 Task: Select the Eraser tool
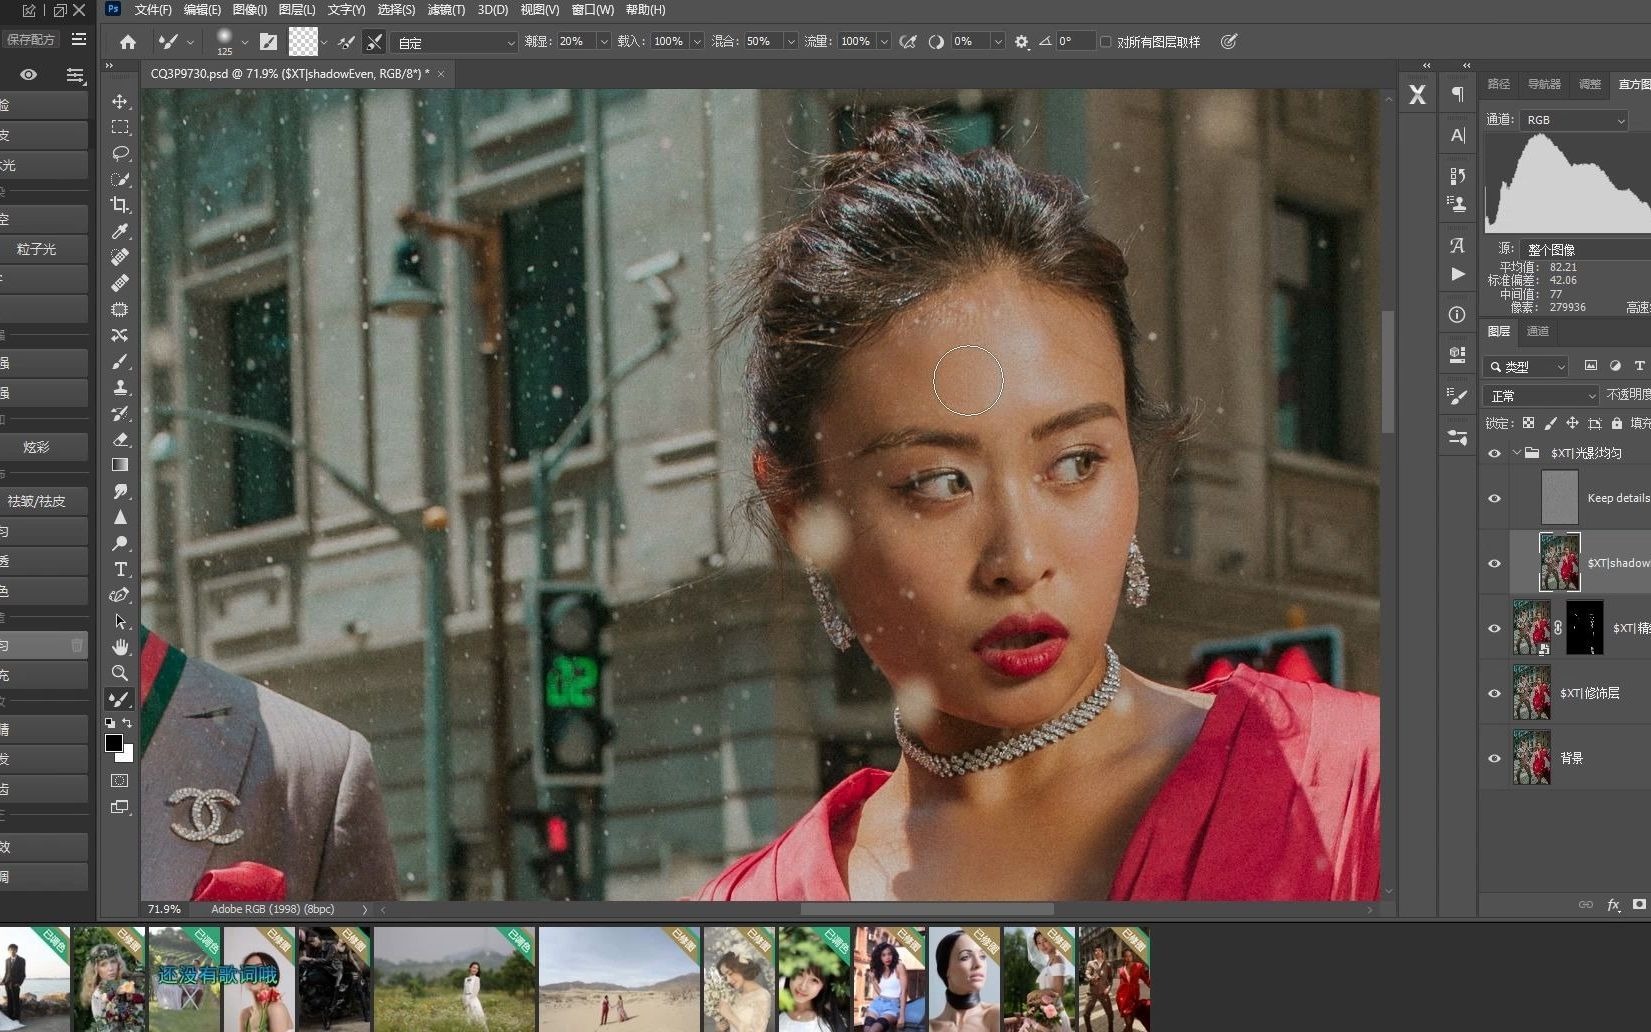pos(120,439)
